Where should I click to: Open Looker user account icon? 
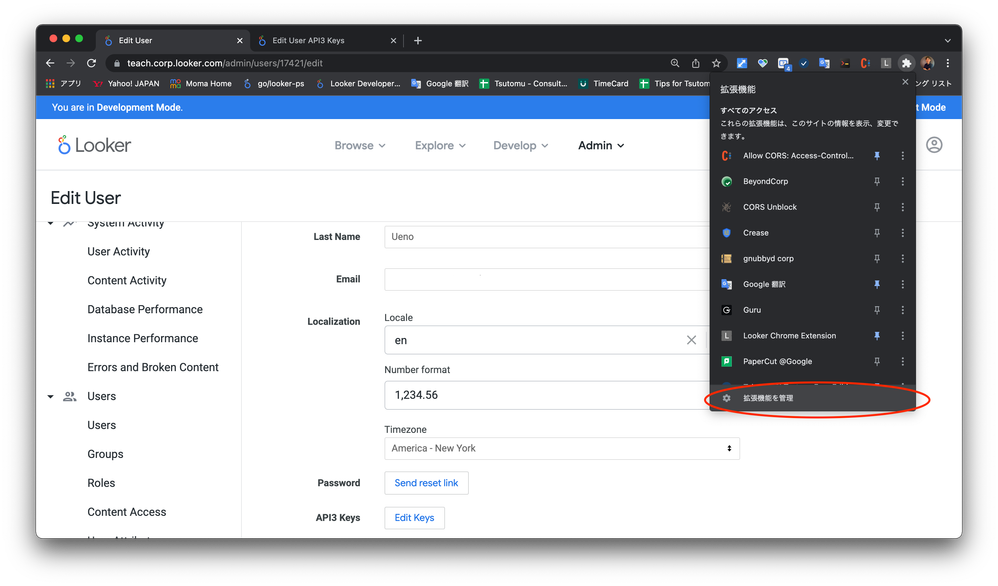[934, 145]
